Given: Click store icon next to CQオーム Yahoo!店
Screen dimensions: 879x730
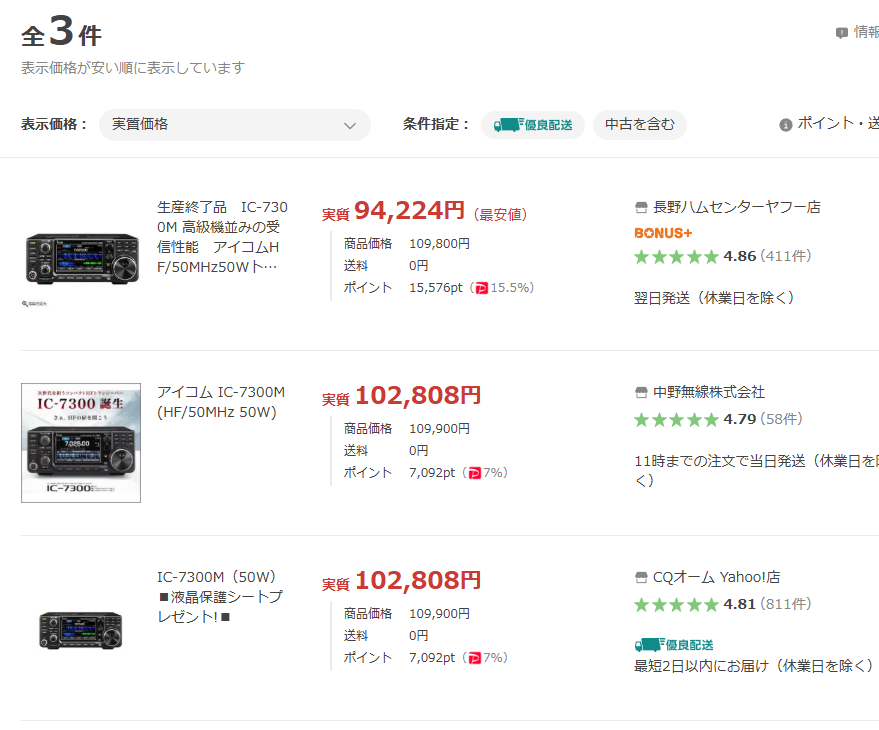Looking at the screenshot, I should [641, 577].
